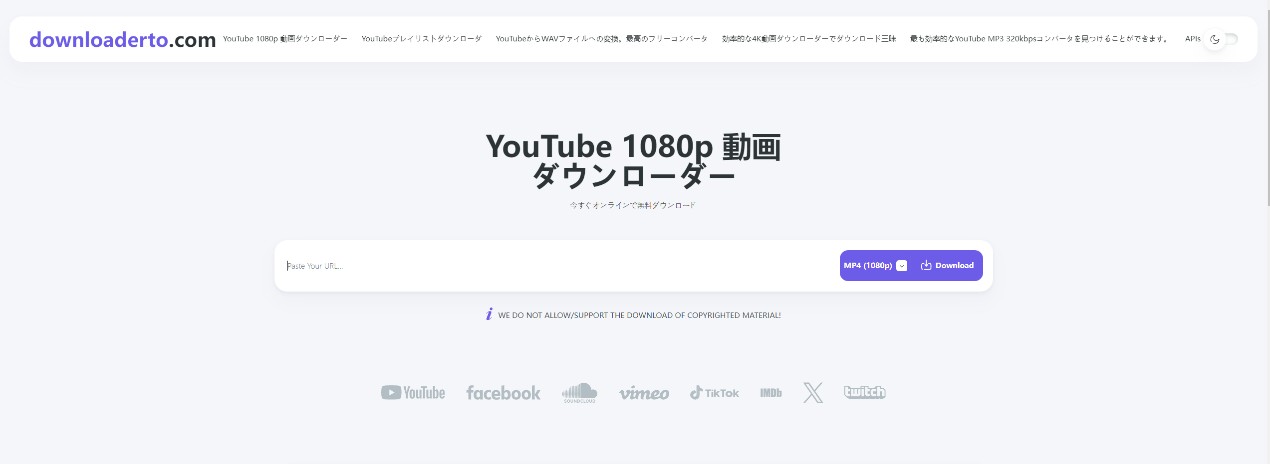The width and height of the screenshot is (1270, 464).
Task: Open the APIs nav link
Action: tap(1192, 39)
